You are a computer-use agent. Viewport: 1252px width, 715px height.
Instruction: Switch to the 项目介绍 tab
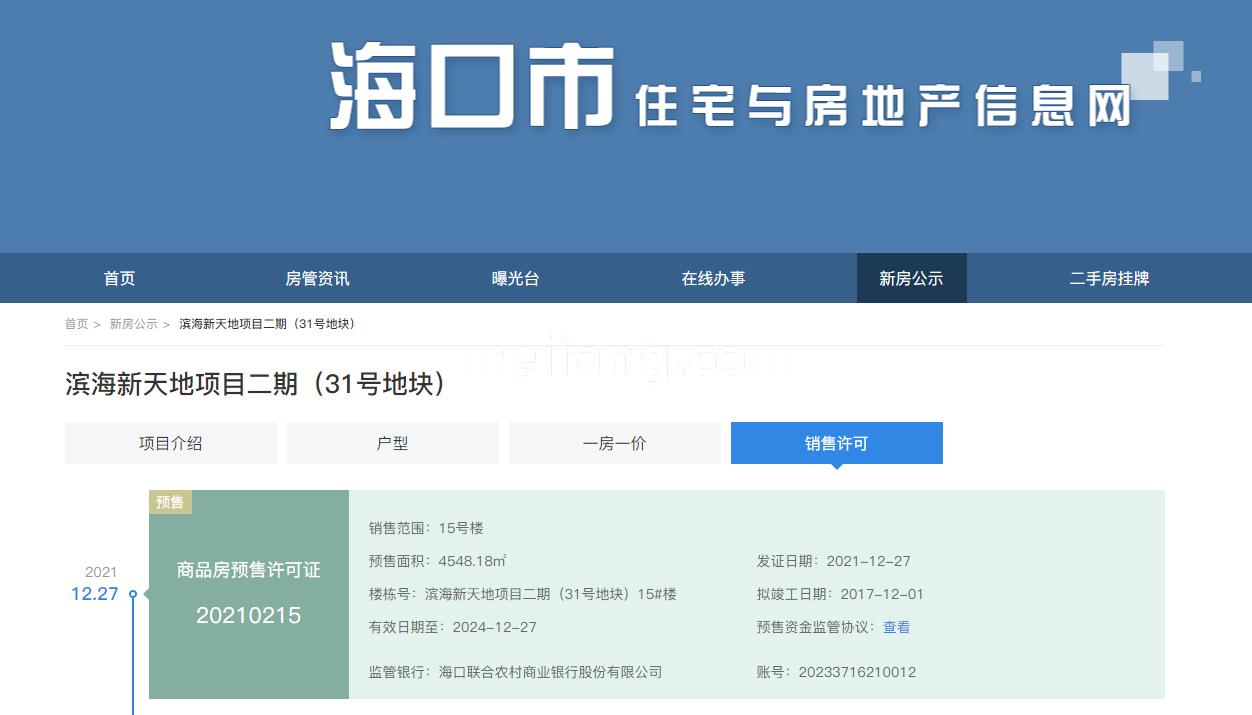coord(171,443)
